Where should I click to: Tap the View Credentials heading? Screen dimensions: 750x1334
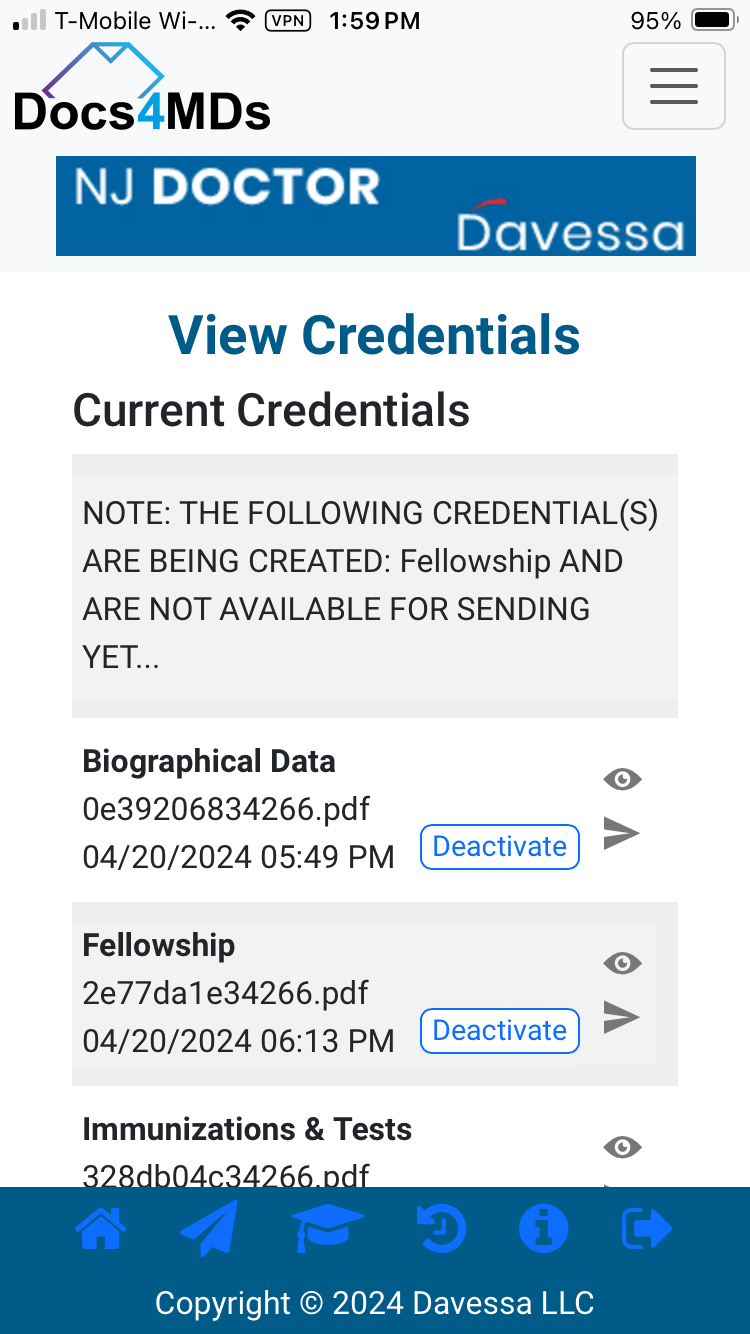374,335
